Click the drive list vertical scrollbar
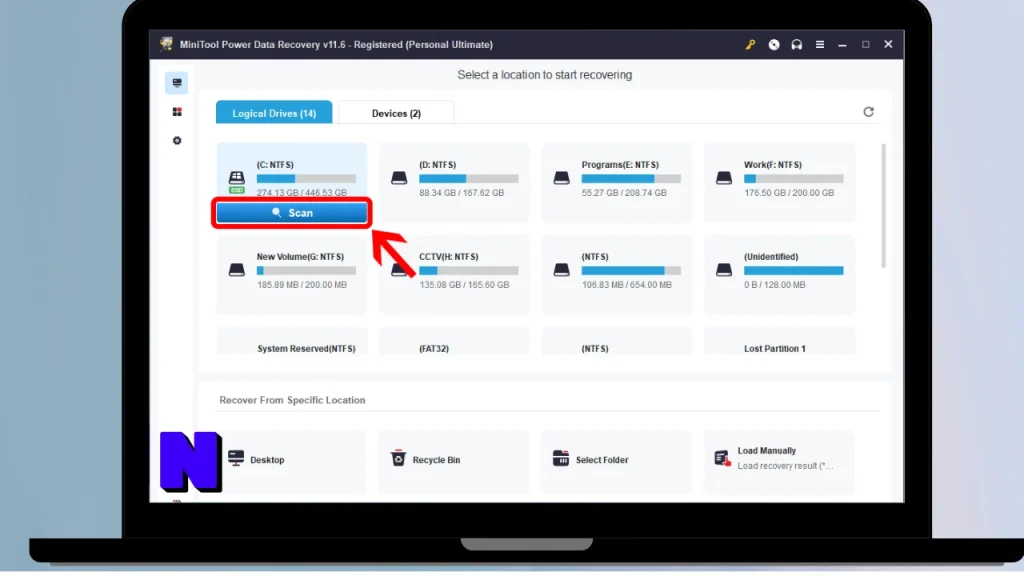 [884, 206]
